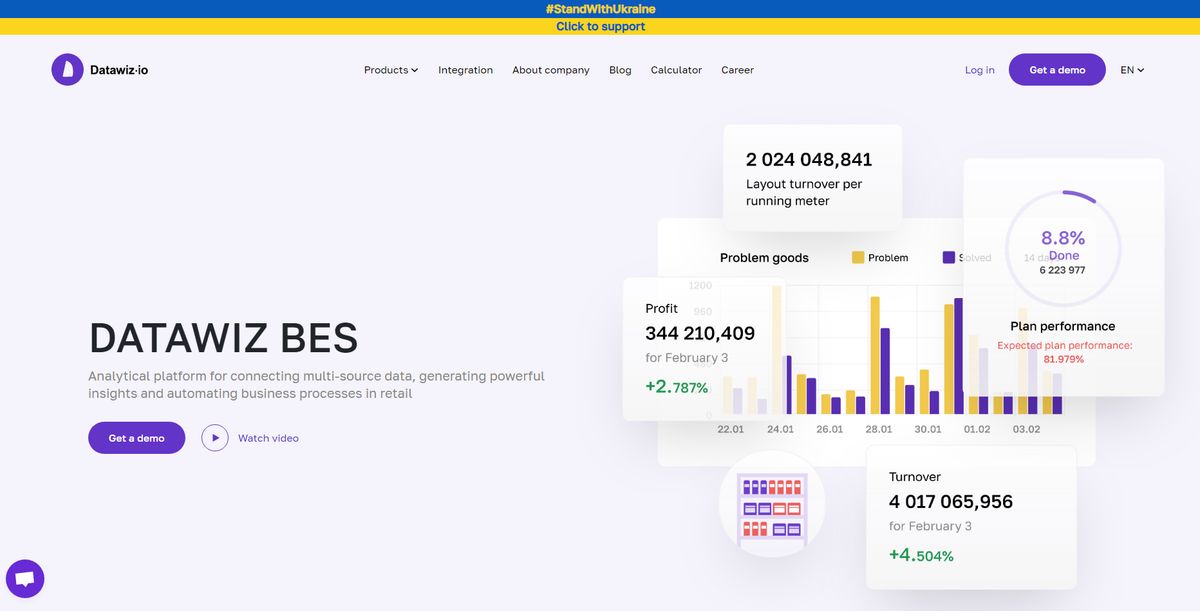The image size is (1200, 611).
Task: Open the Blog menu item
Action: [620, 69]
